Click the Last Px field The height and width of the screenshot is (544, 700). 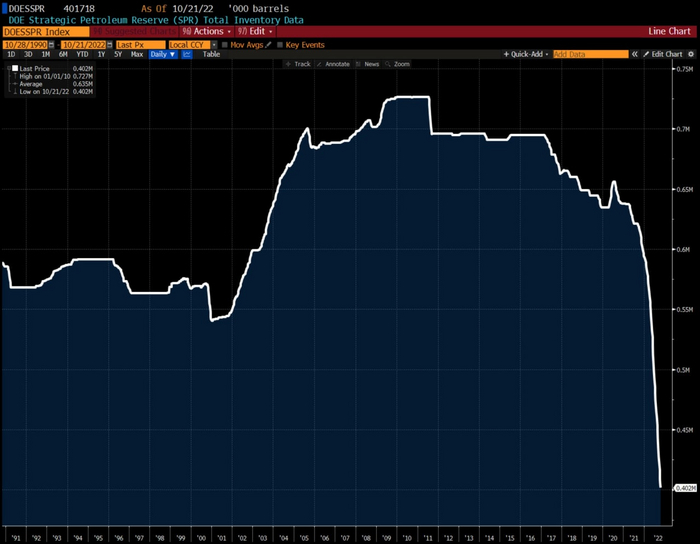pos(140,45)
